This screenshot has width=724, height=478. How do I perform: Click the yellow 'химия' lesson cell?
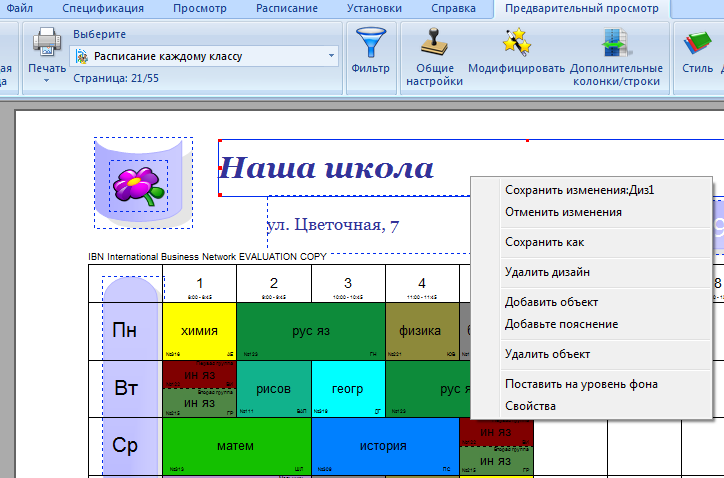pos(199,332)
